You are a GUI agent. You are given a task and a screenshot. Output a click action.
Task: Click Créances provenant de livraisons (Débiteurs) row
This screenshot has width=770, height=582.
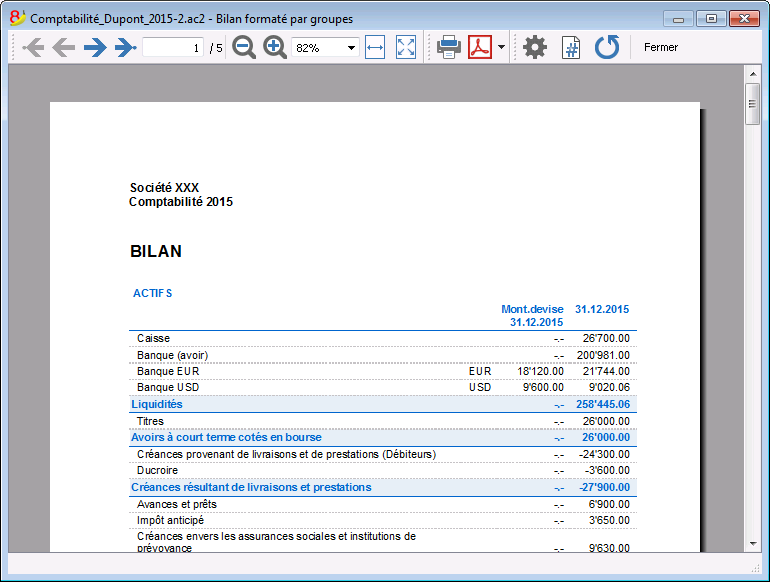(x=383, y=454)
